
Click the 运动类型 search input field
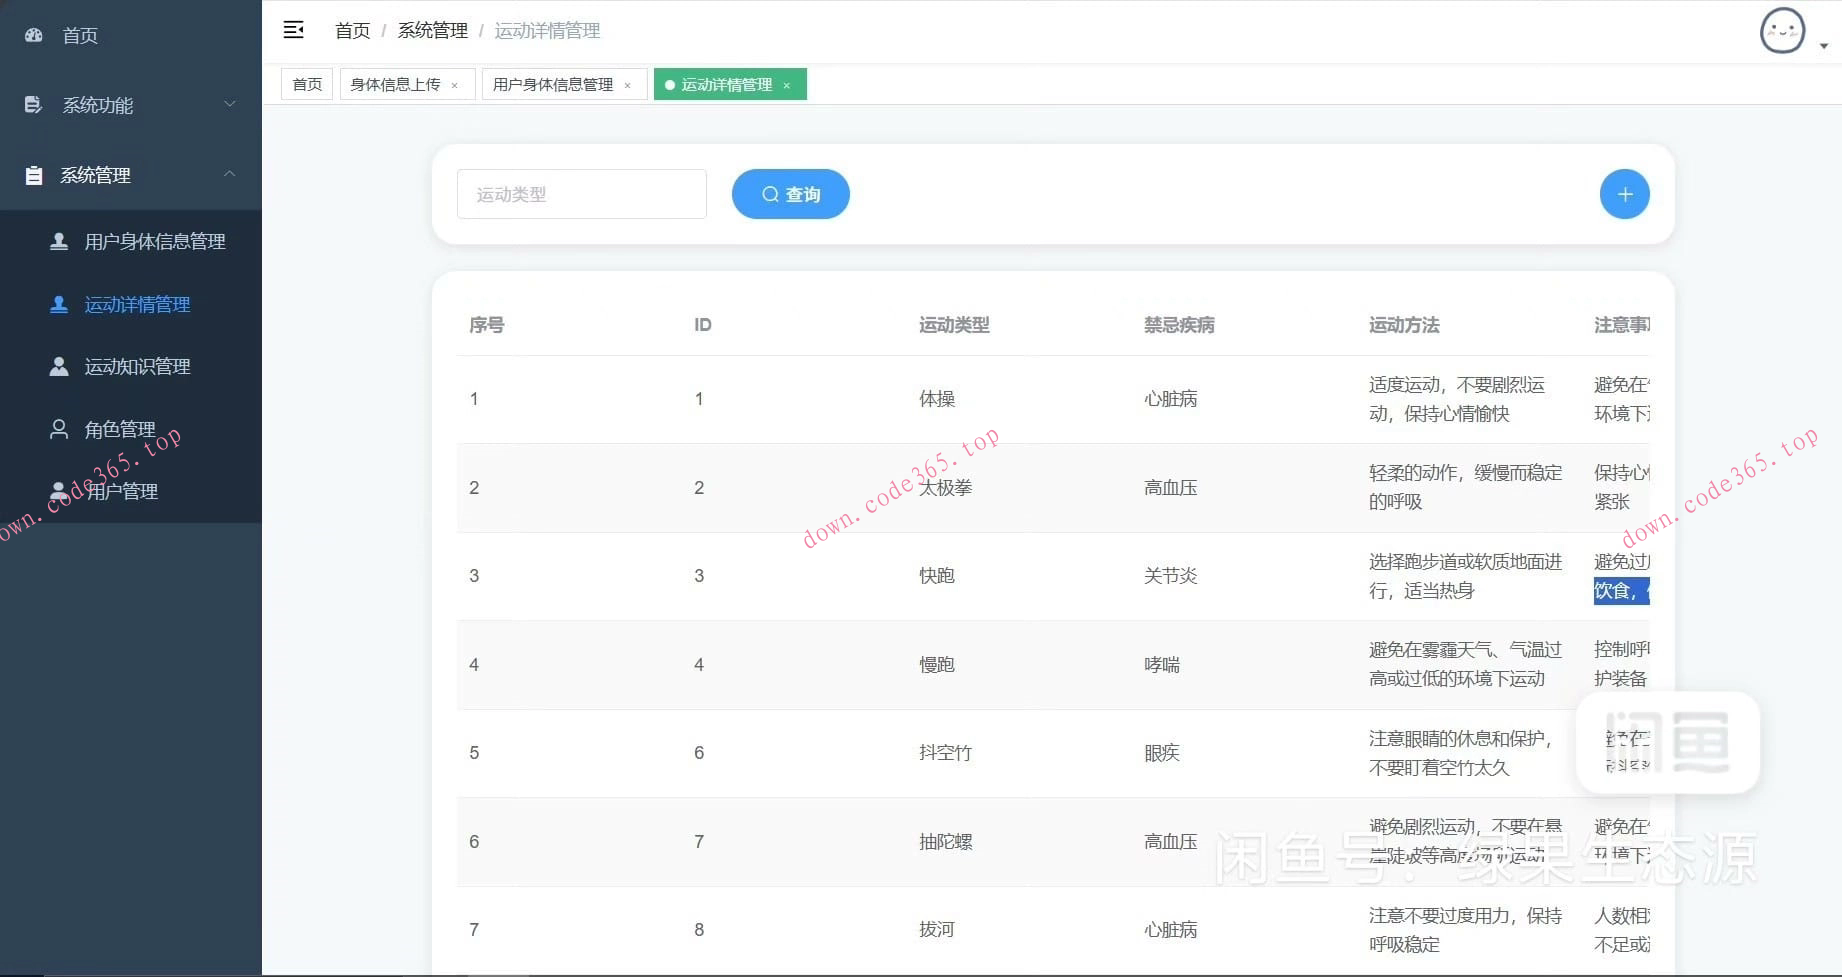point(582,194)
